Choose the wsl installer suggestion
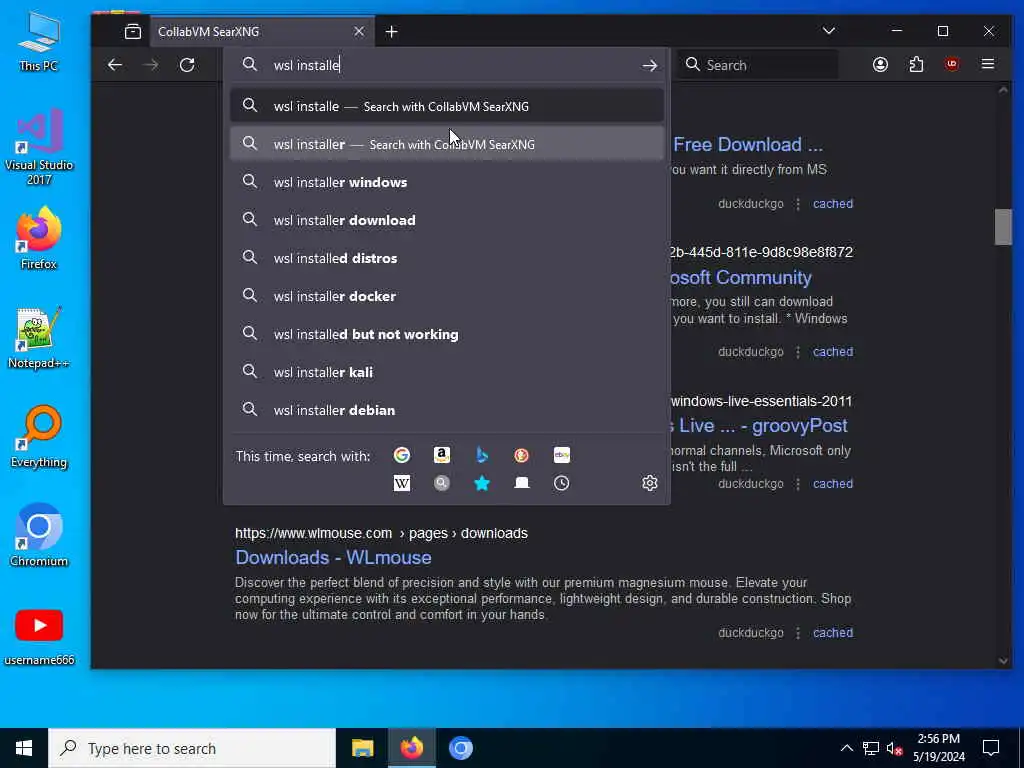 [x=447, y=144]
